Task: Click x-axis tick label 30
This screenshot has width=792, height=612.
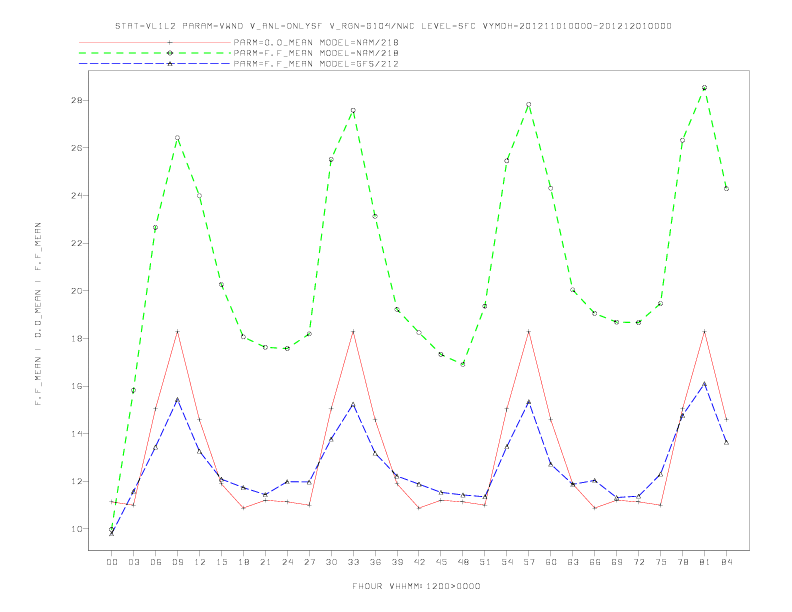Action: point(331,562)
